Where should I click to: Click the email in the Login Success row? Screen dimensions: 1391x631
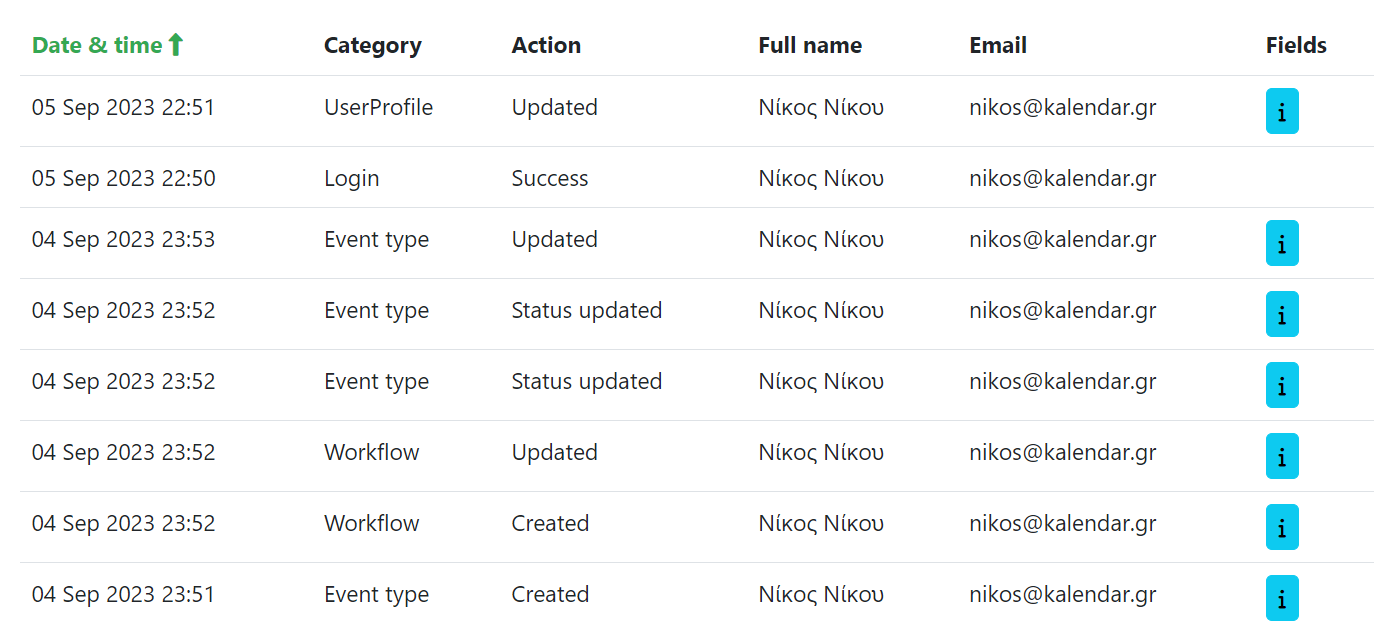(x=1062, y=179)
